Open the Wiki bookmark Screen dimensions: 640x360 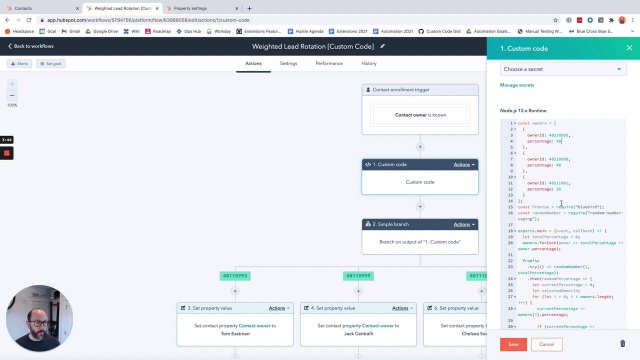(x=131, y=31)
